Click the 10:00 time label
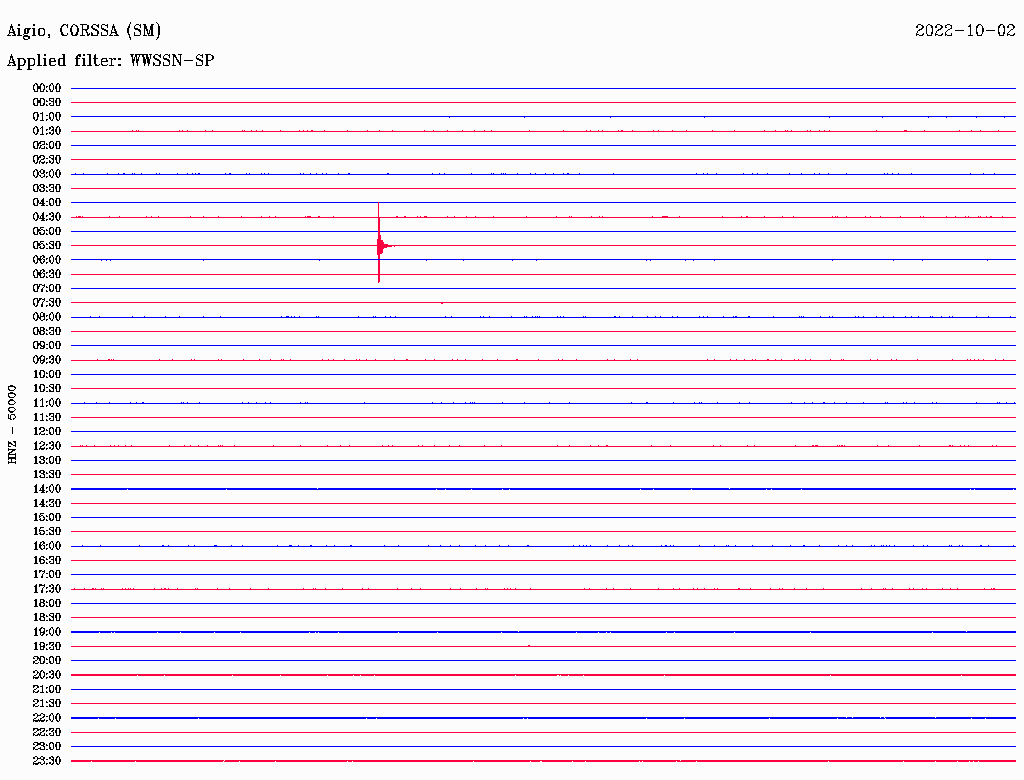Screen dimensions: 1024x780 47,374
